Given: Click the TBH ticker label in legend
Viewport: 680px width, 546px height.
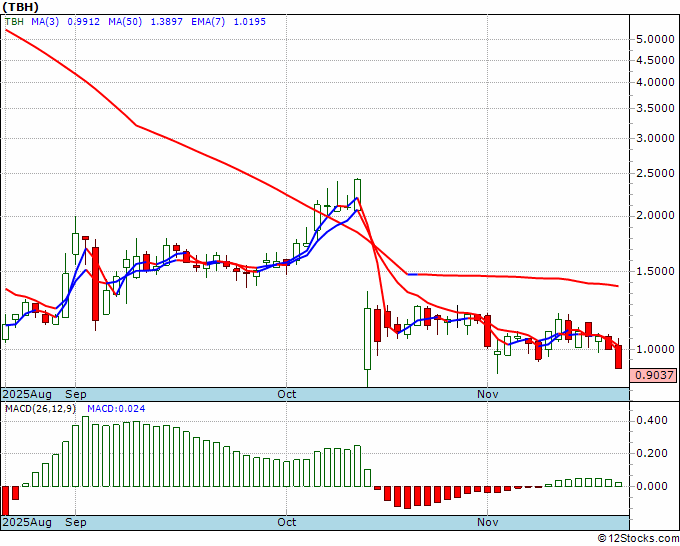Looking at the screenshot, I should coord(14,22).
